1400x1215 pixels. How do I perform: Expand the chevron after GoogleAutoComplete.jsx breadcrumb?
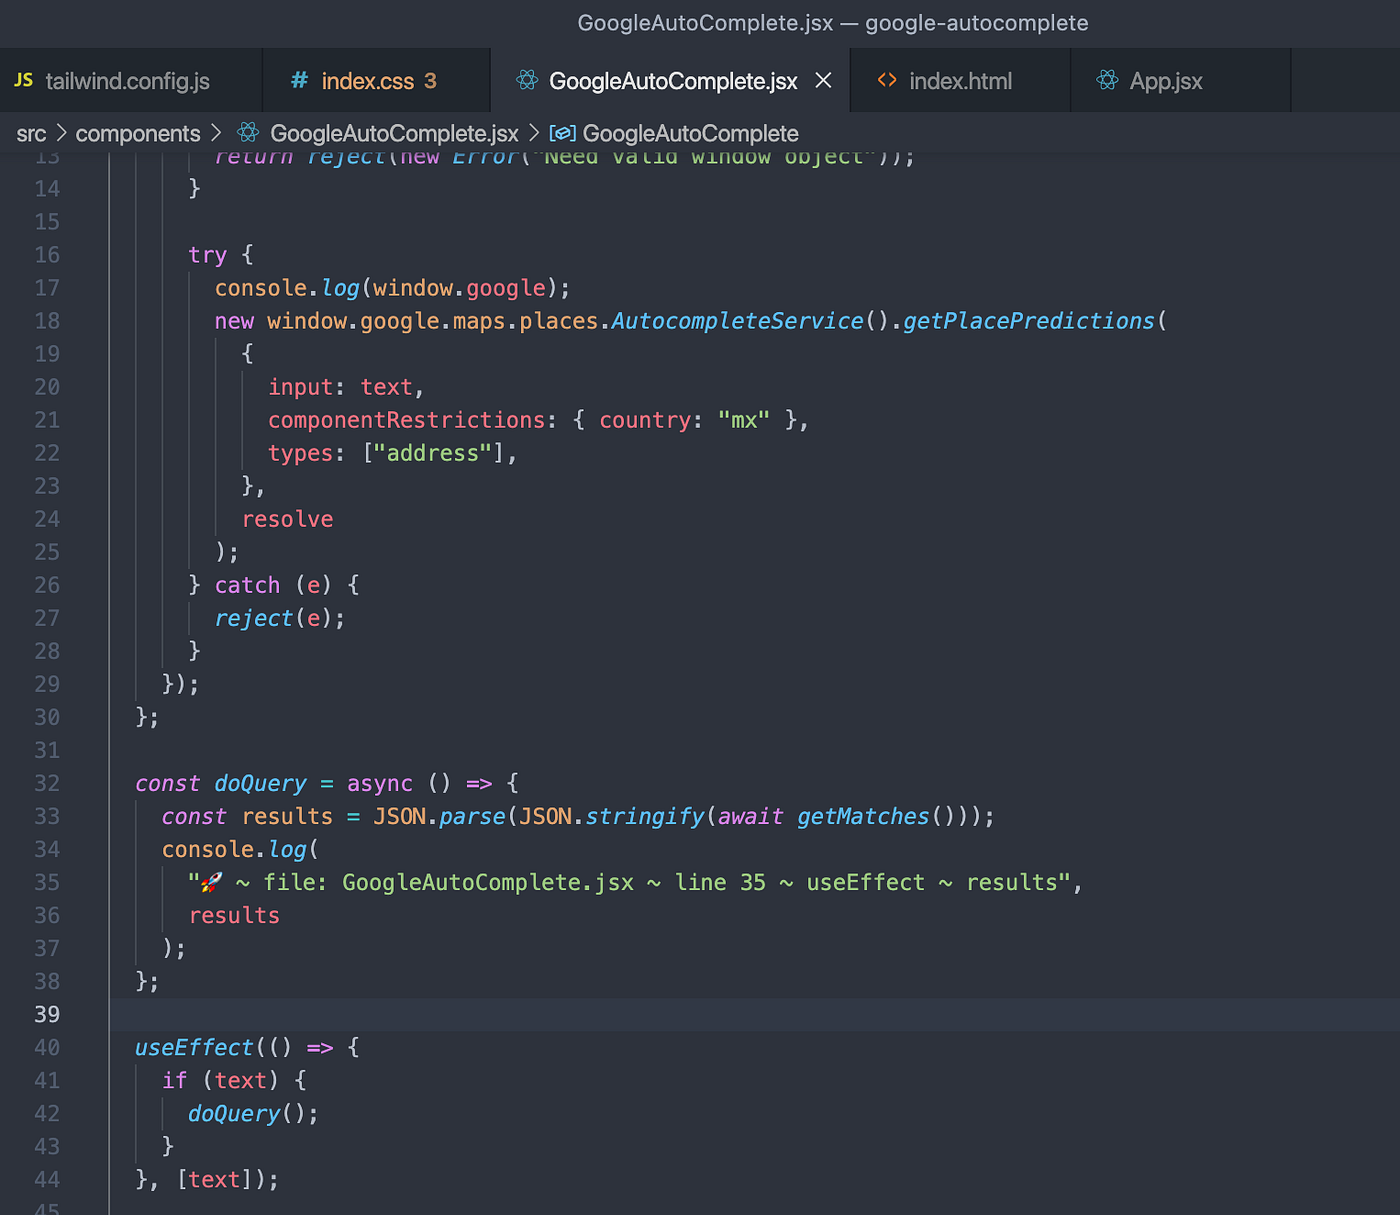click(534, 133)
